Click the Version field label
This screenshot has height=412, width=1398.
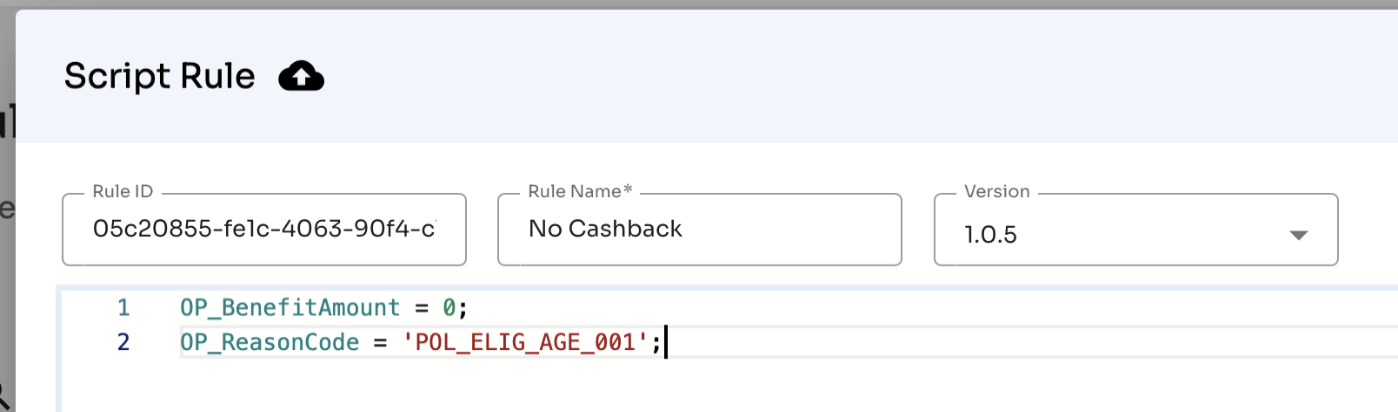(x=996, y=191)
